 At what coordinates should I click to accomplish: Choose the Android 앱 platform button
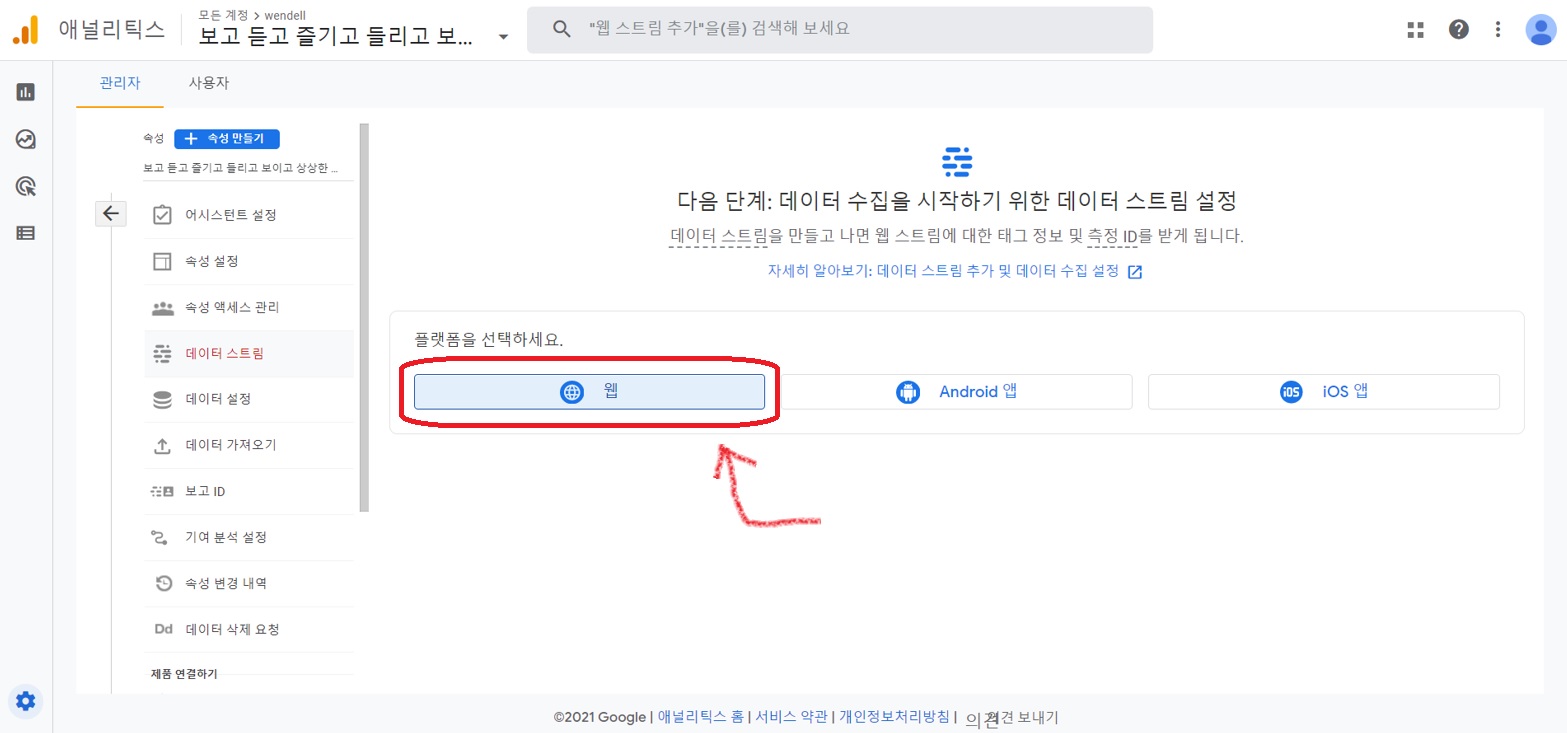[x=956, y=392]
